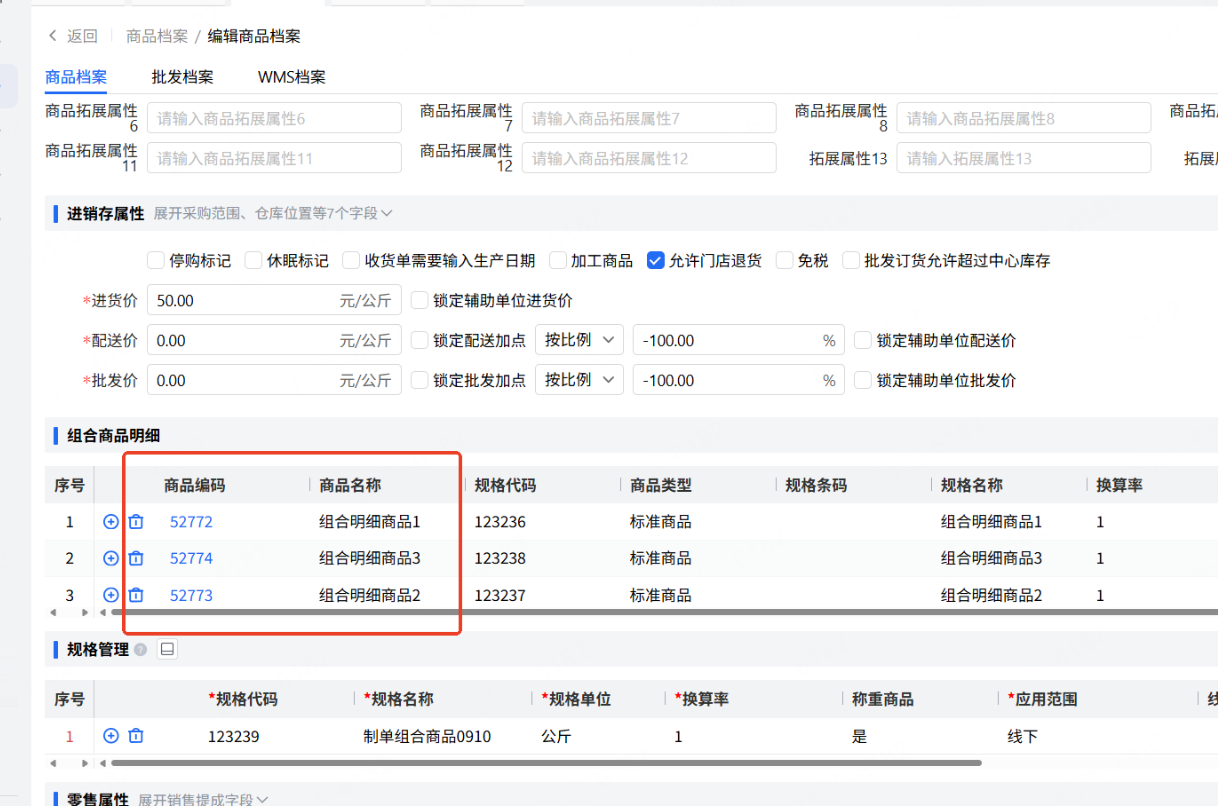Click 线下 application scope cell
This screenshot has width=1218, height=806.
coord(1023,736)
